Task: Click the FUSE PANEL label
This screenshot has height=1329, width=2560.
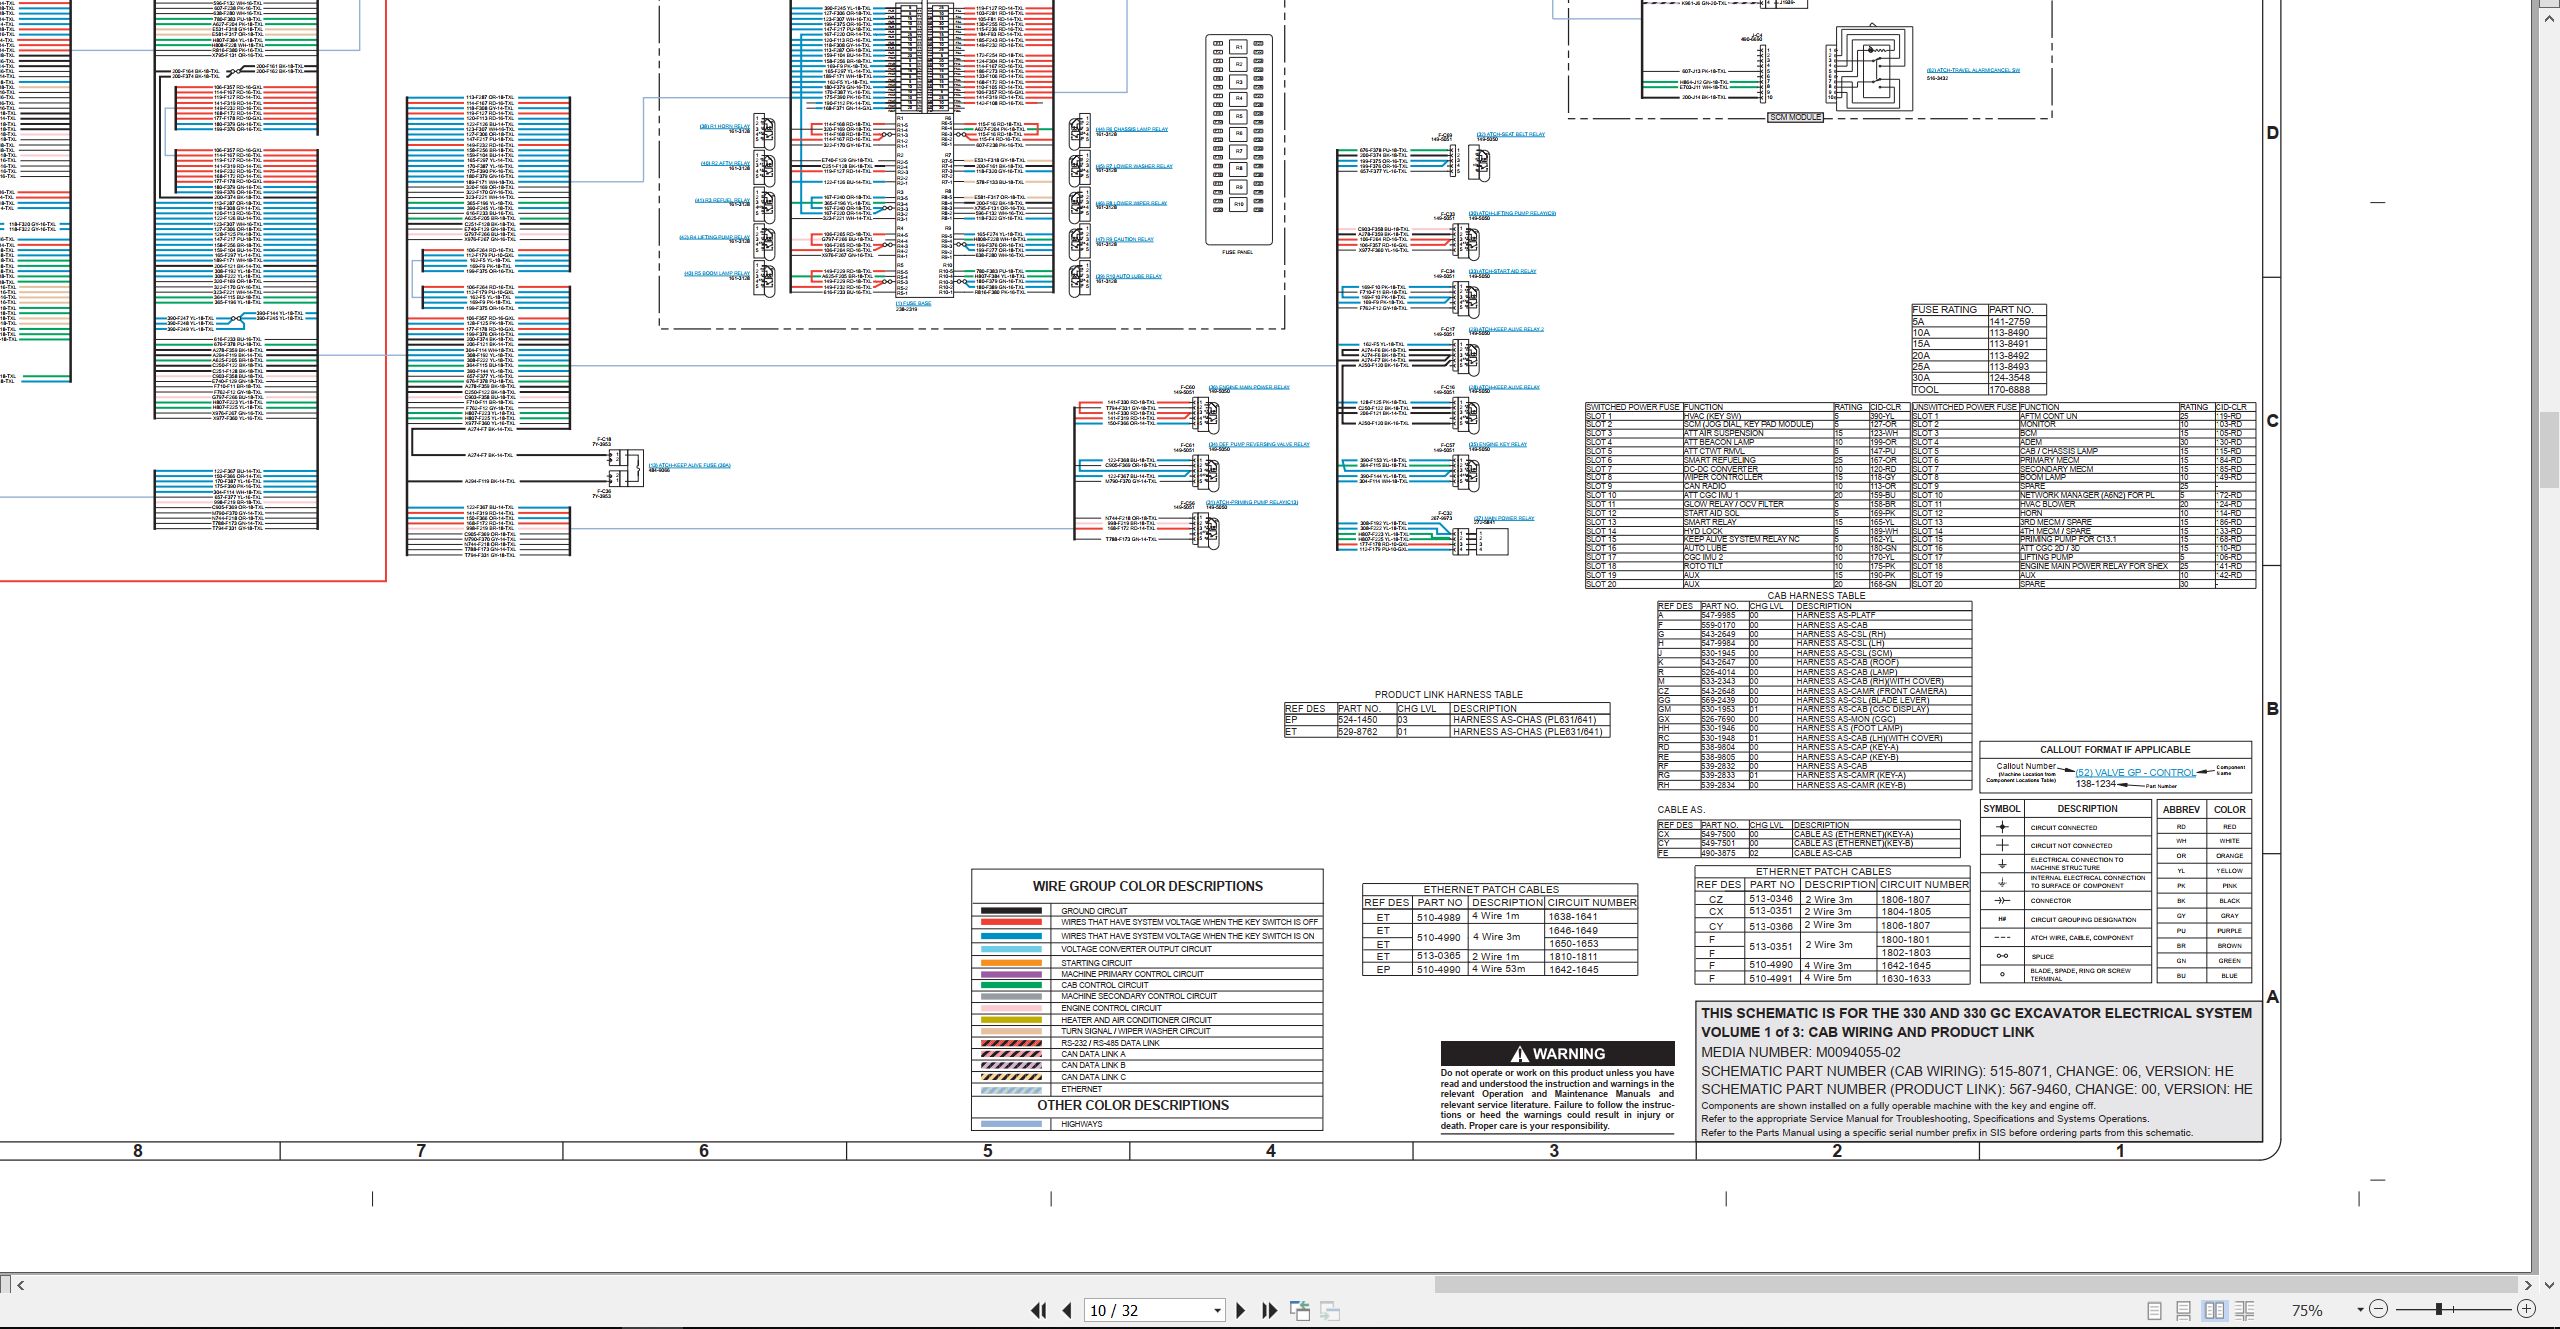Action: point(1237,252)
